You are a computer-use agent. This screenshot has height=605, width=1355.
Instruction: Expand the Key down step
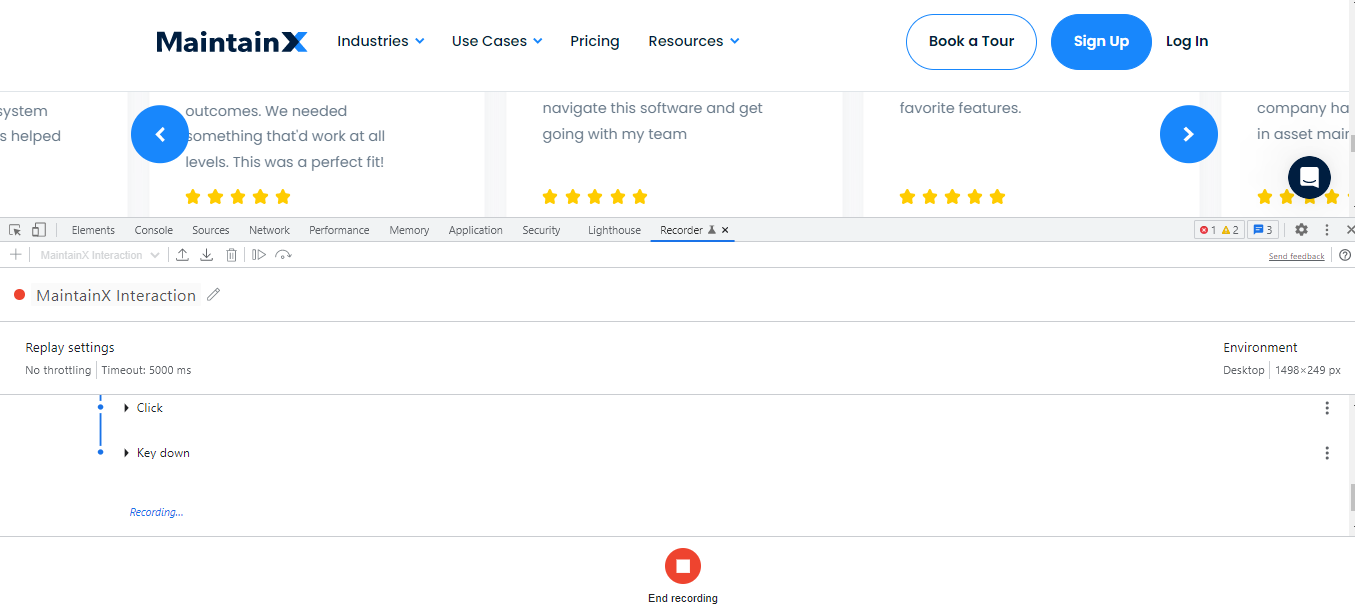(127, 453)
